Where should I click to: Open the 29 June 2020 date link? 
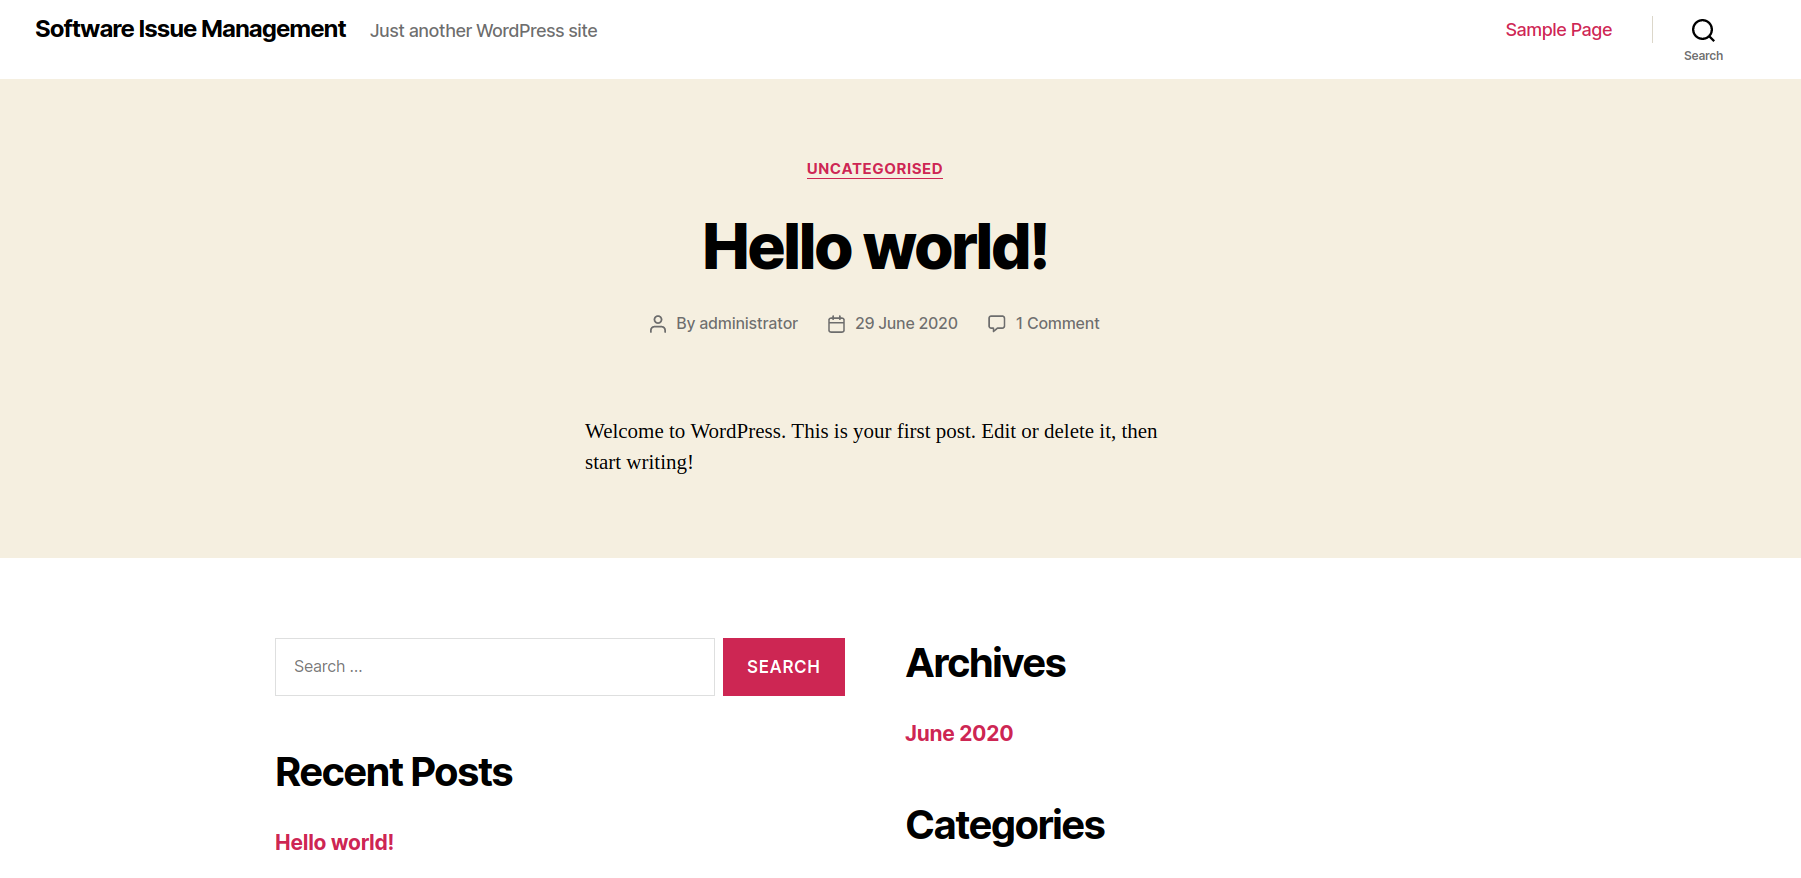pyautogui.click(x=906, y=323)
